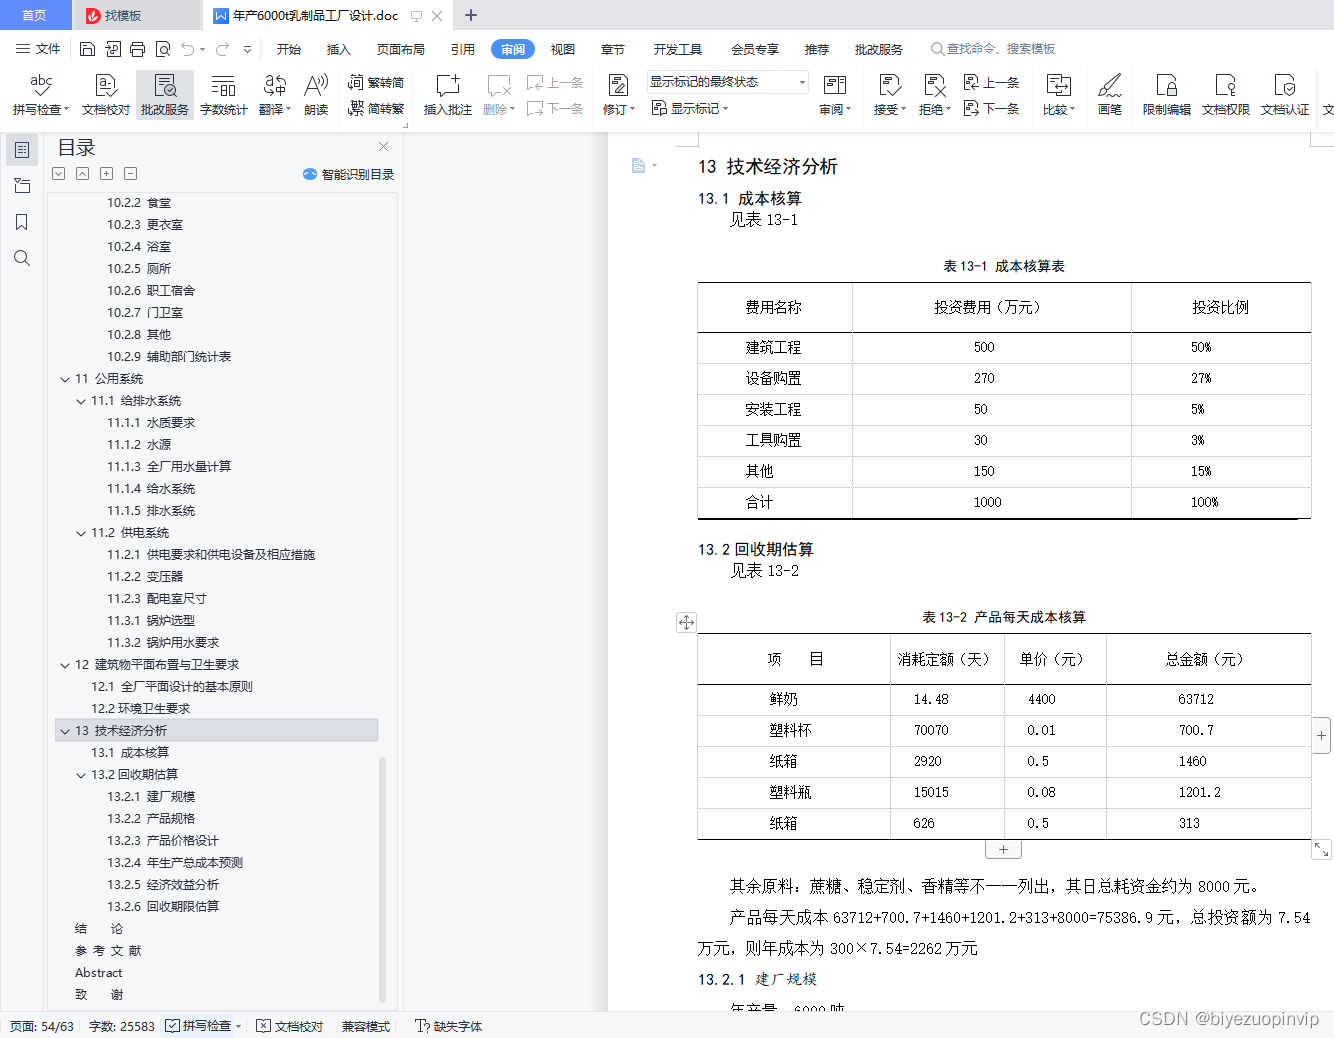Go to 下一条 next revision
Screen dimensions: 1334x1038
tap(991, 108)
